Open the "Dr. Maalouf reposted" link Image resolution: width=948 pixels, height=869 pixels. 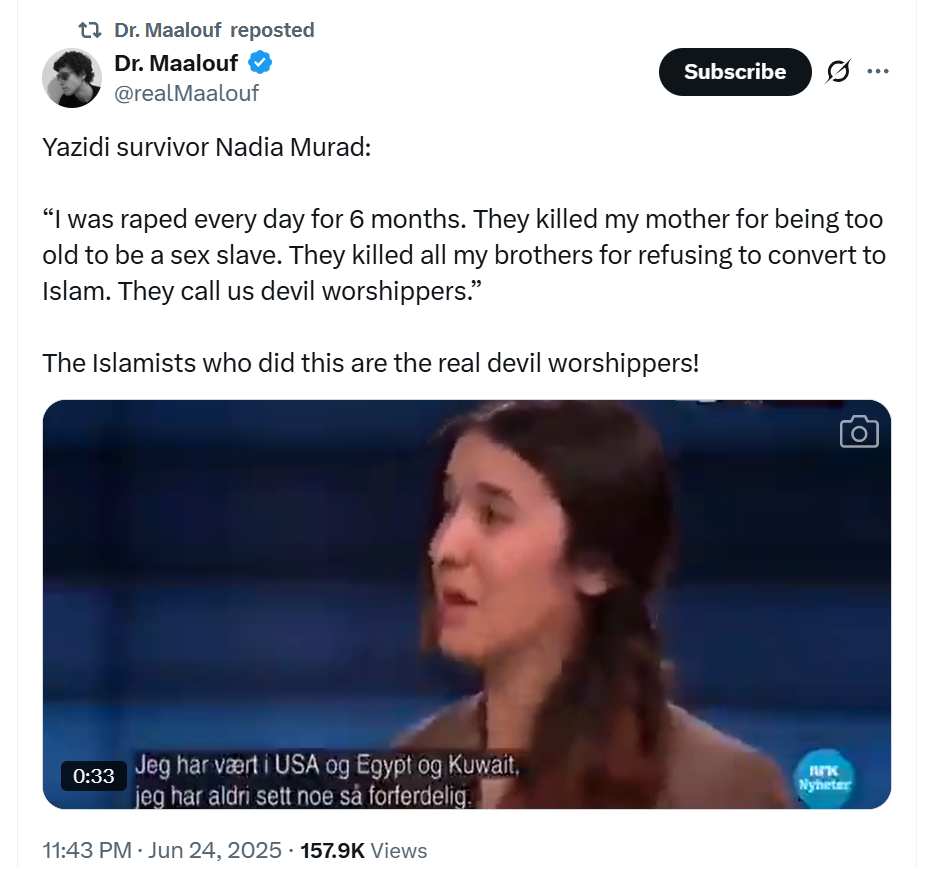pos(214,30)
